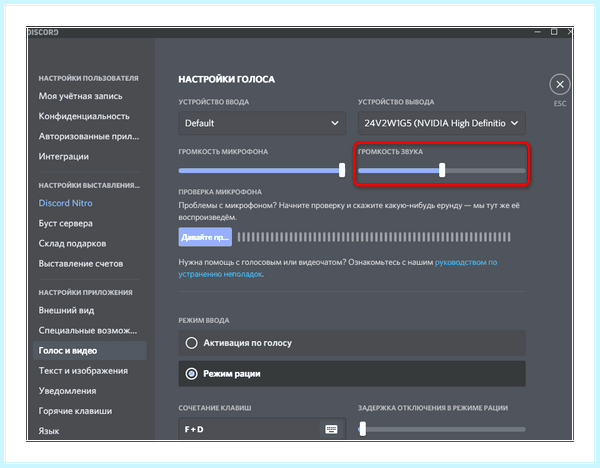Image resolution: width=600 pixels, height=468 pixels.
Task: Go to Конфиденциальность section
Action: (x=84, y=116)
